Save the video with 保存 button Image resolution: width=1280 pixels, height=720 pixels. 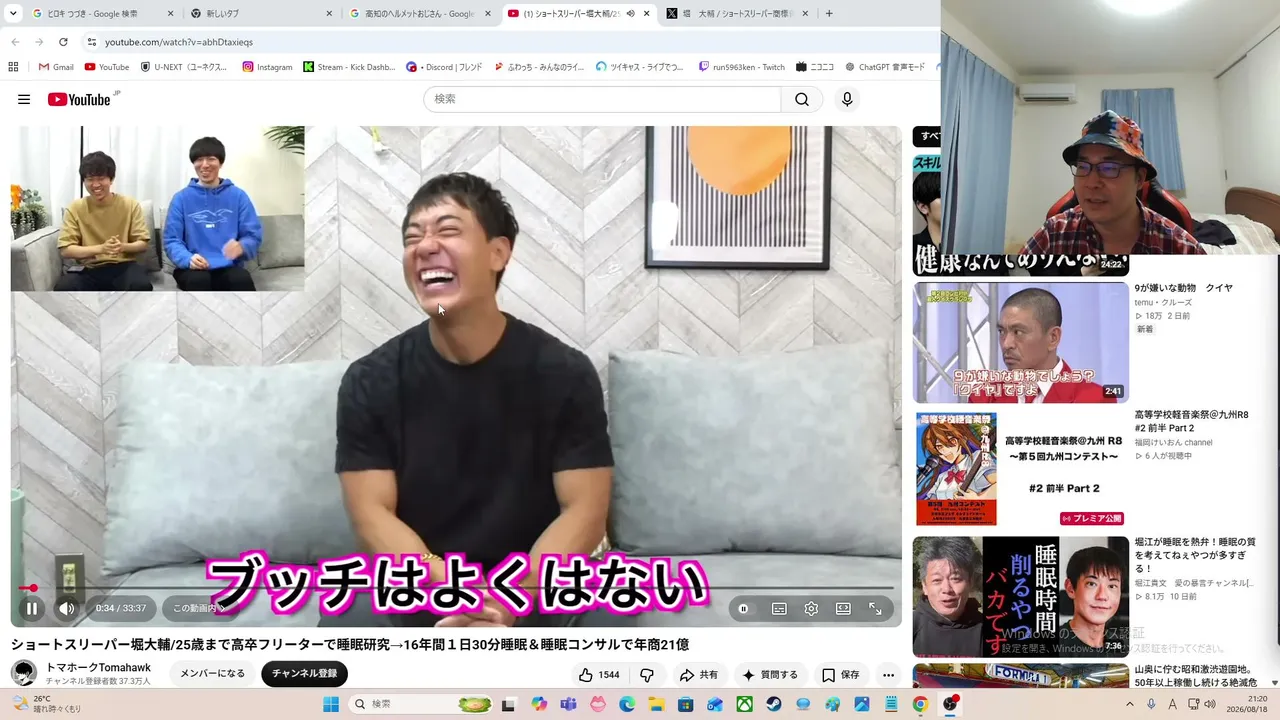pyautogui.click(x=841, y=675)
